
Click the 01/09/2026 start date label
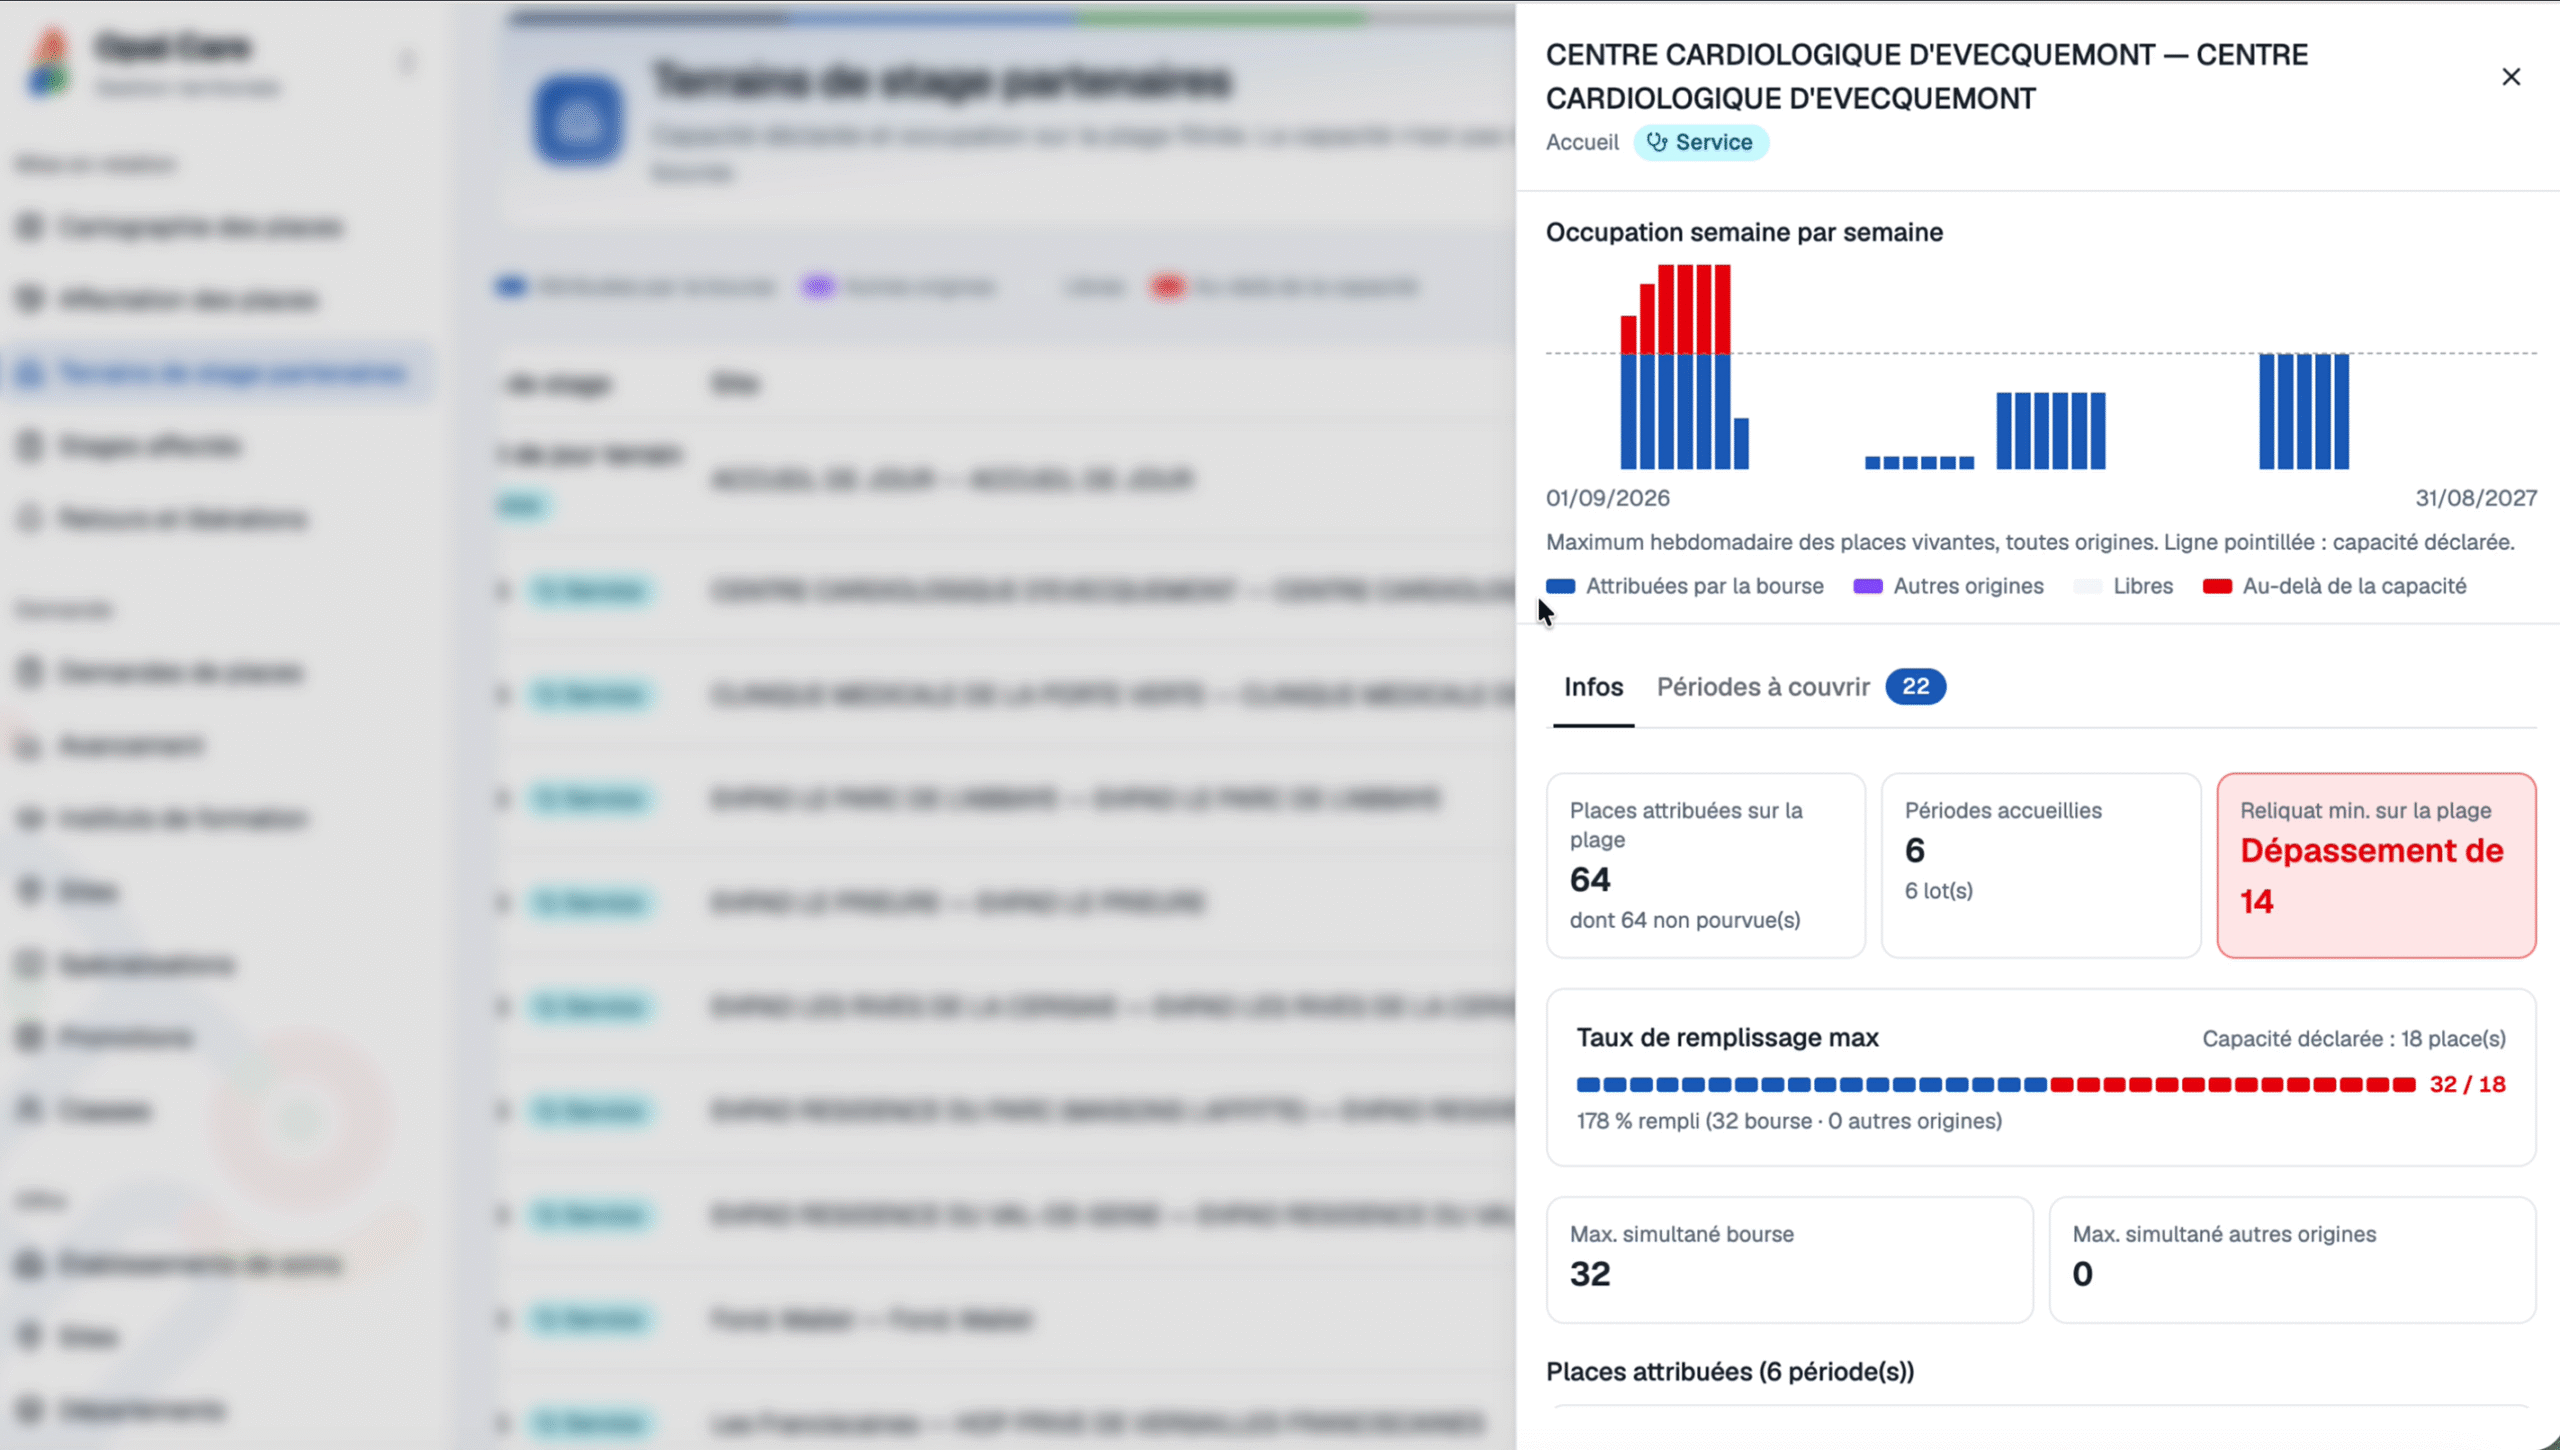pyautogui.click(x=1607, y=498)
